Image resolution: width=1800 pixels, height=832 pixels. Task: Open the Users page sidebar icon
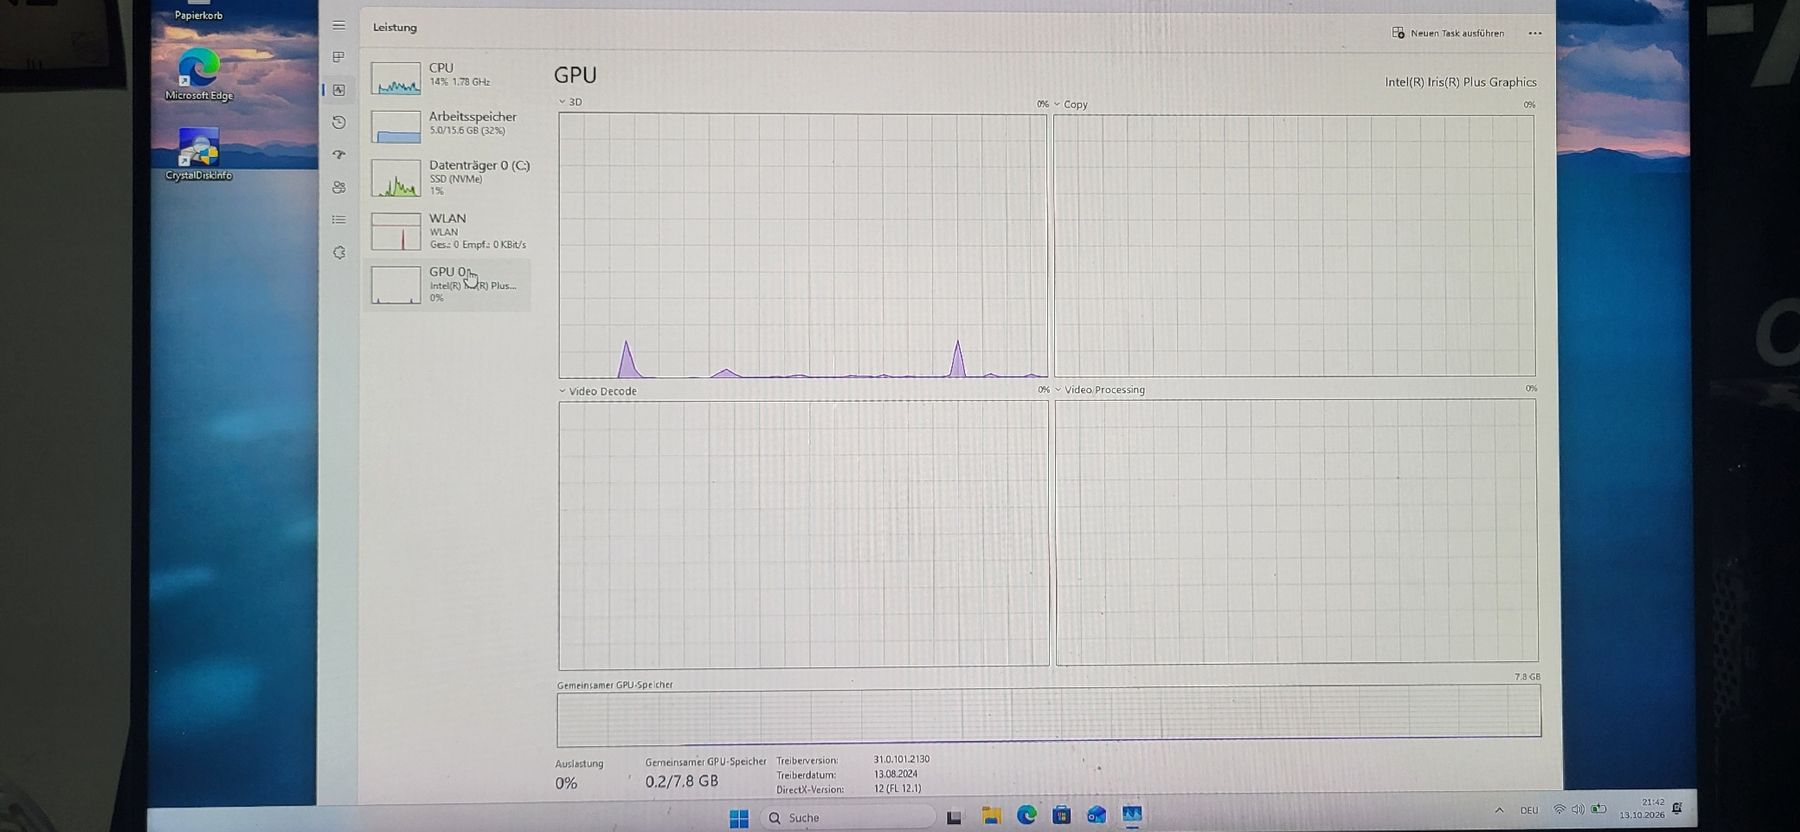[x=339, y=187]
